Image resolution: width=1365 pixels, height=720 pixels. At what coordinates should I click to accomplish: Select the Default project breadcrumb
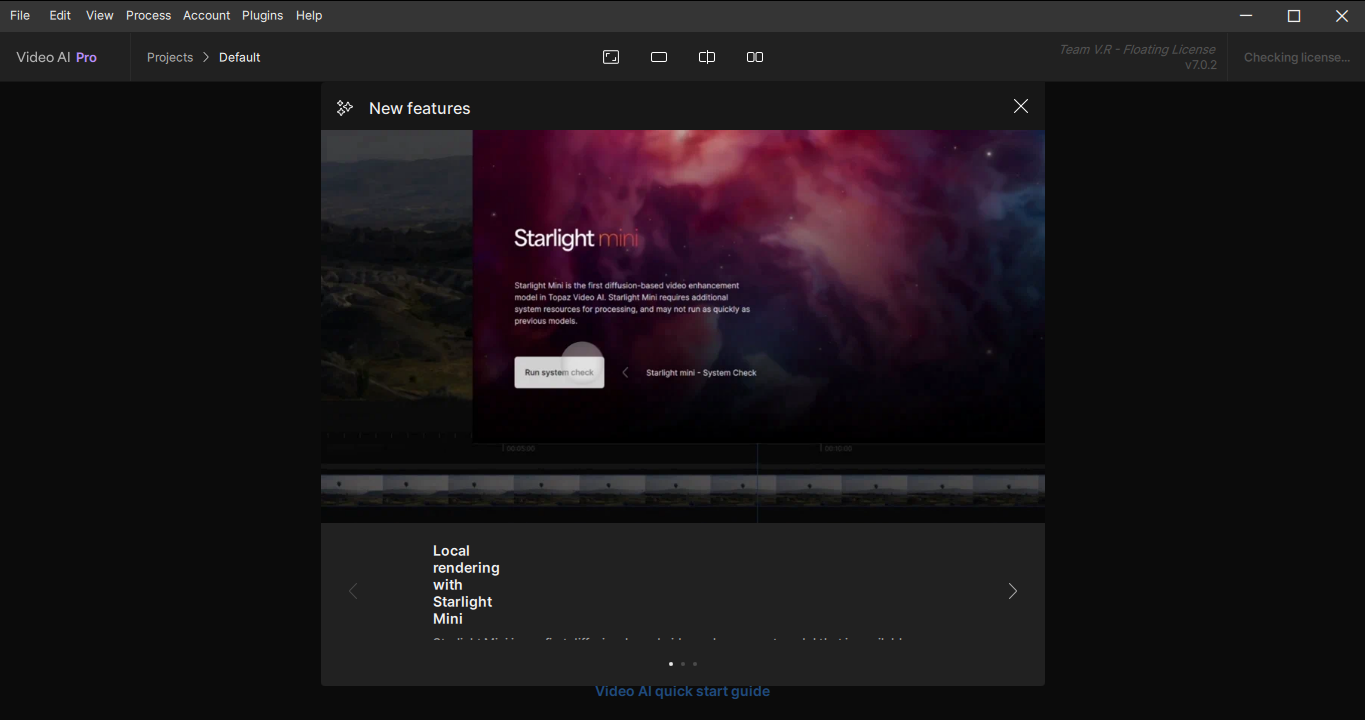[x=240, y=57]
